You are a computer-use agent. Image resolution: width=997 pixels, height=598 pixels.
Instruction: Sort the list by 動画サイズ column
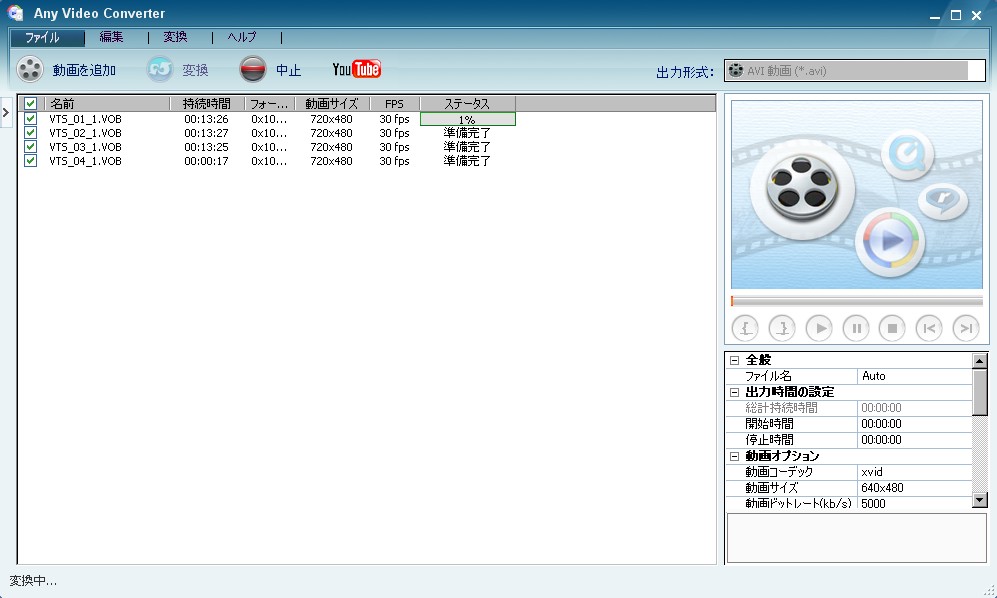[x=332, y=103]
